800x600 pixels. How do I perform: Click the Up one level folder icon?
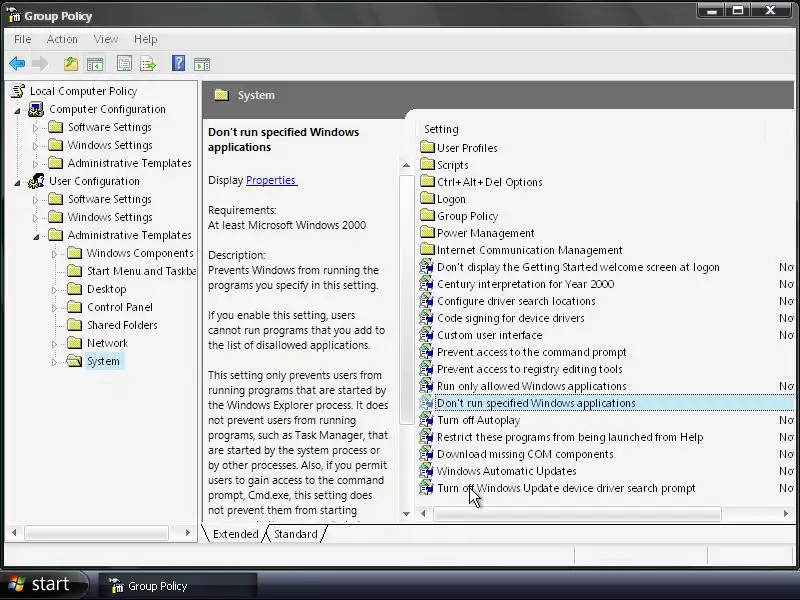click(x=71, y=64)
